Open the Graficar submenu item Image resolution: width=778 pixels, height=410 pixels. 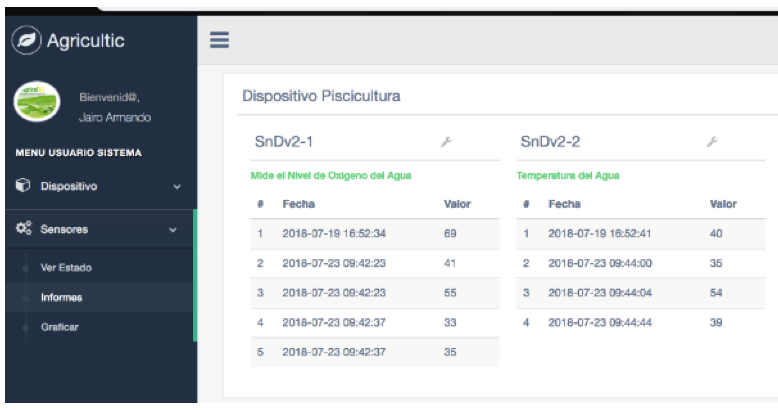[60, 327]
